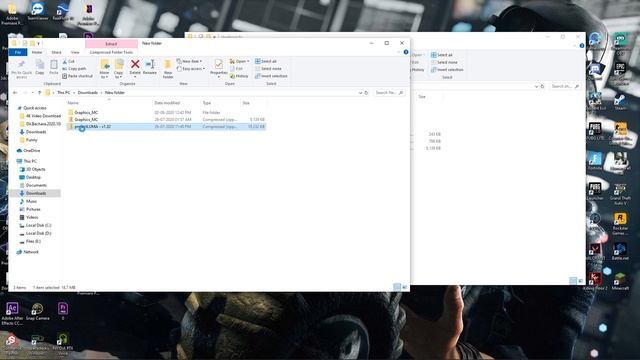Image resolution: width=640 pixels, height=360 pixels.
Task: Open the Compressed Folder Tools tab
Action: [x=111, y=52]
